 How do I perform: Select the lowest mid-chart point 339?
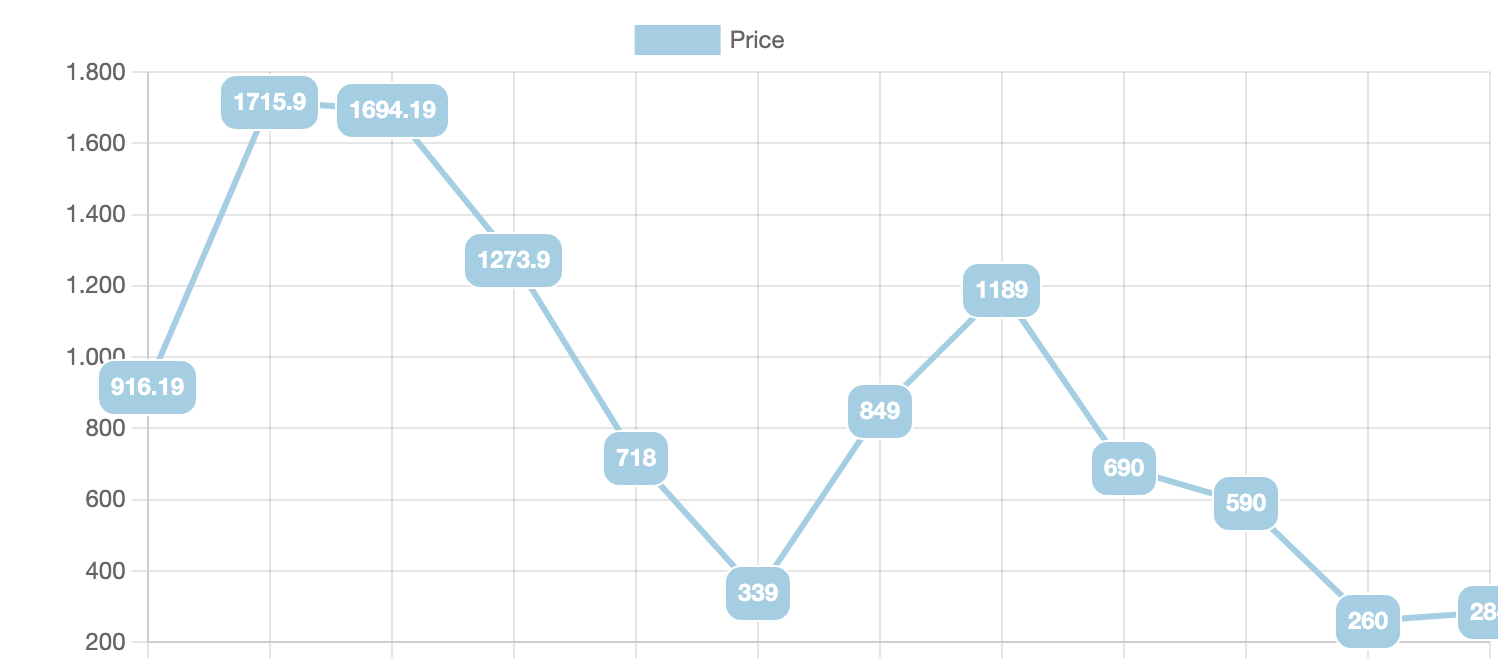point(758,593)
